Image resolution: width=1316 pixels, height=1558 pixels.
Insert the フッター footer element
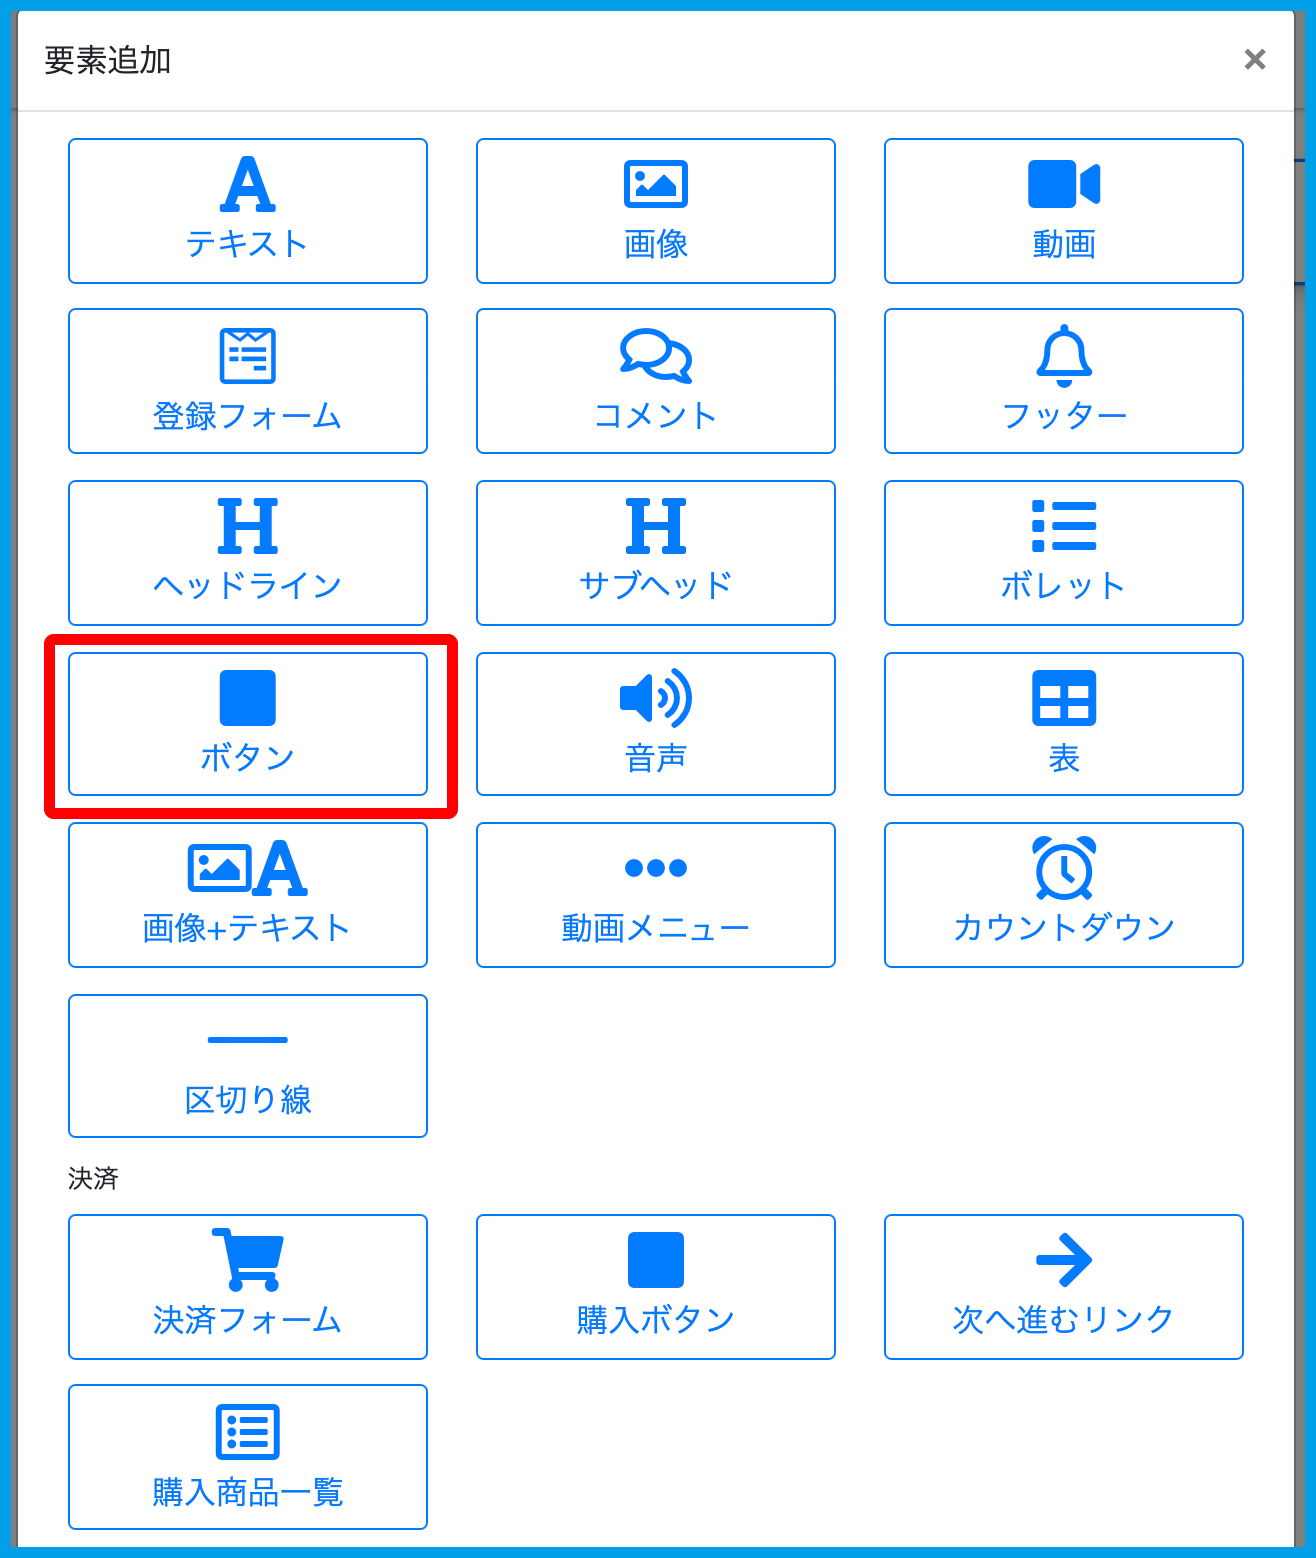(x=1063, y=381)
